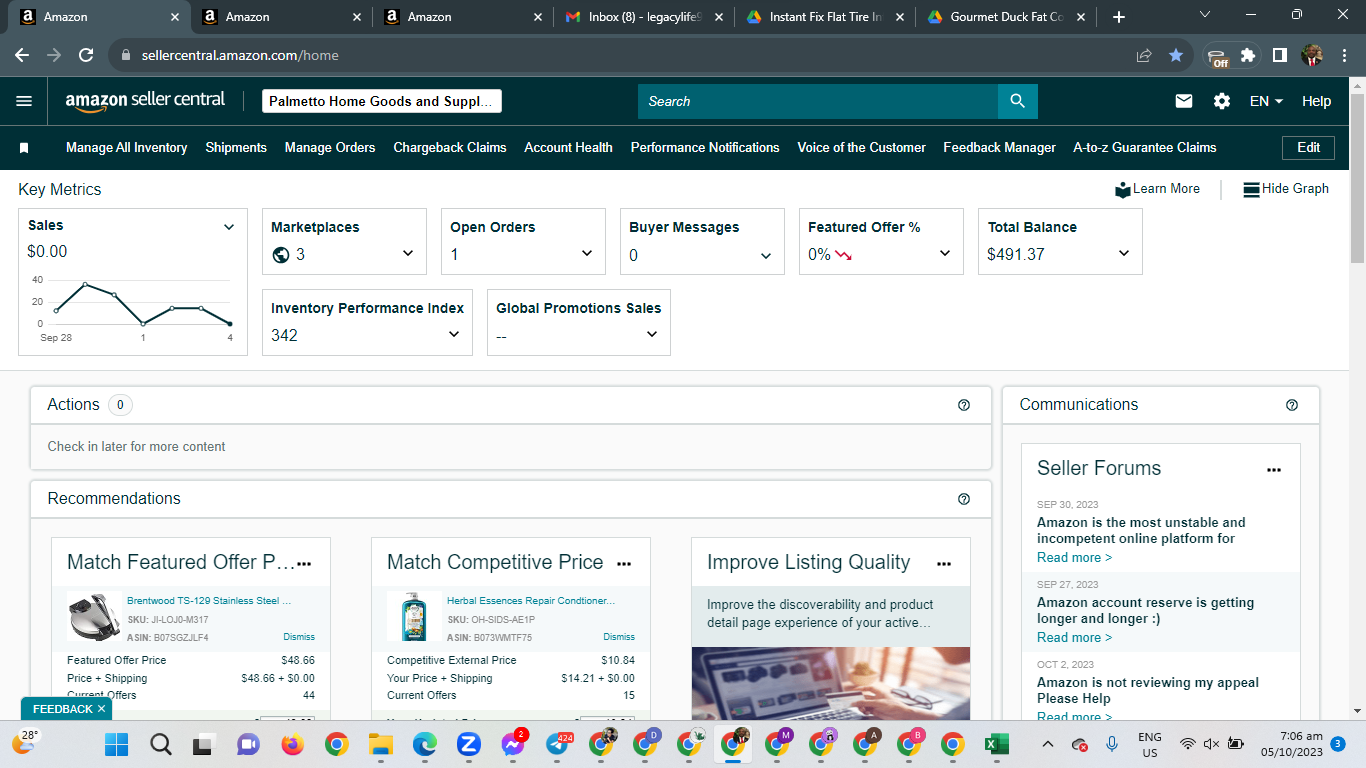This screenshot has width=1366, height=768.
Task: Click the Amazon Seller Central logo
Action: click(x=145, y=101)
